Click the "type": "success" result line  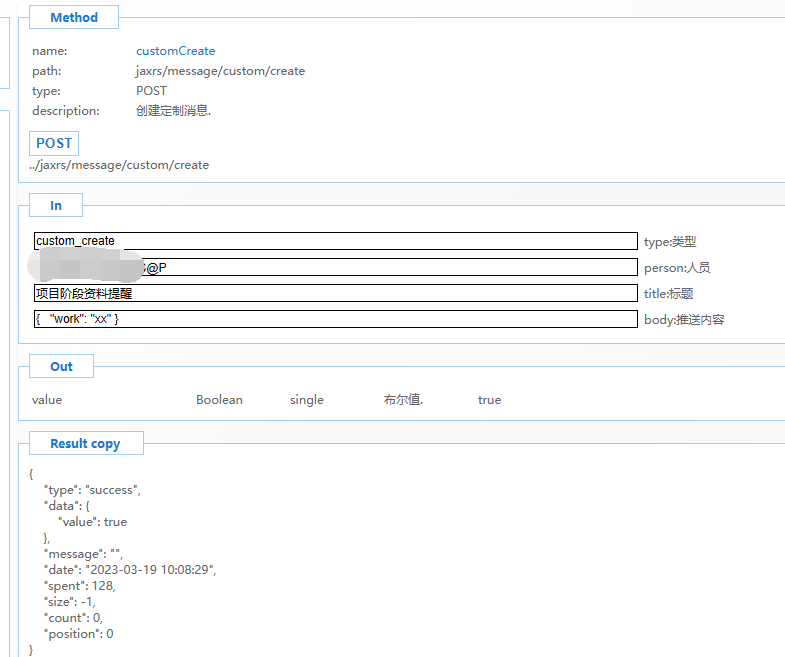pyautogui.click(x=92, y=489)
